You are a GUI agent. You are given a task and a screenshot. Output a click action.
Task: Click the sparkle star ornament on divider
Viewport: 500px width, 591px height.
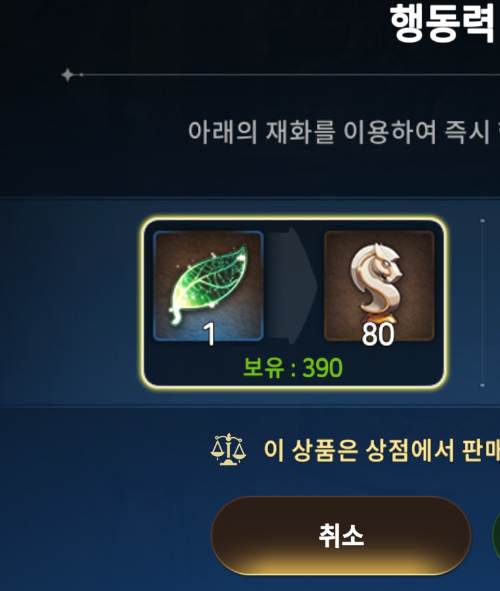point(68,75)
